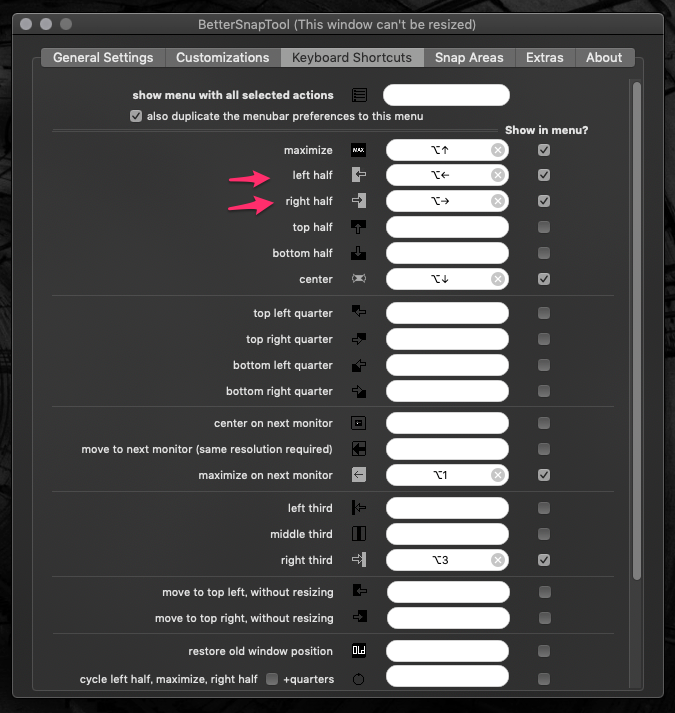Screen dimensions: 675x713
Task: Click the bottom right quarter icon
Action: [358, 391]
